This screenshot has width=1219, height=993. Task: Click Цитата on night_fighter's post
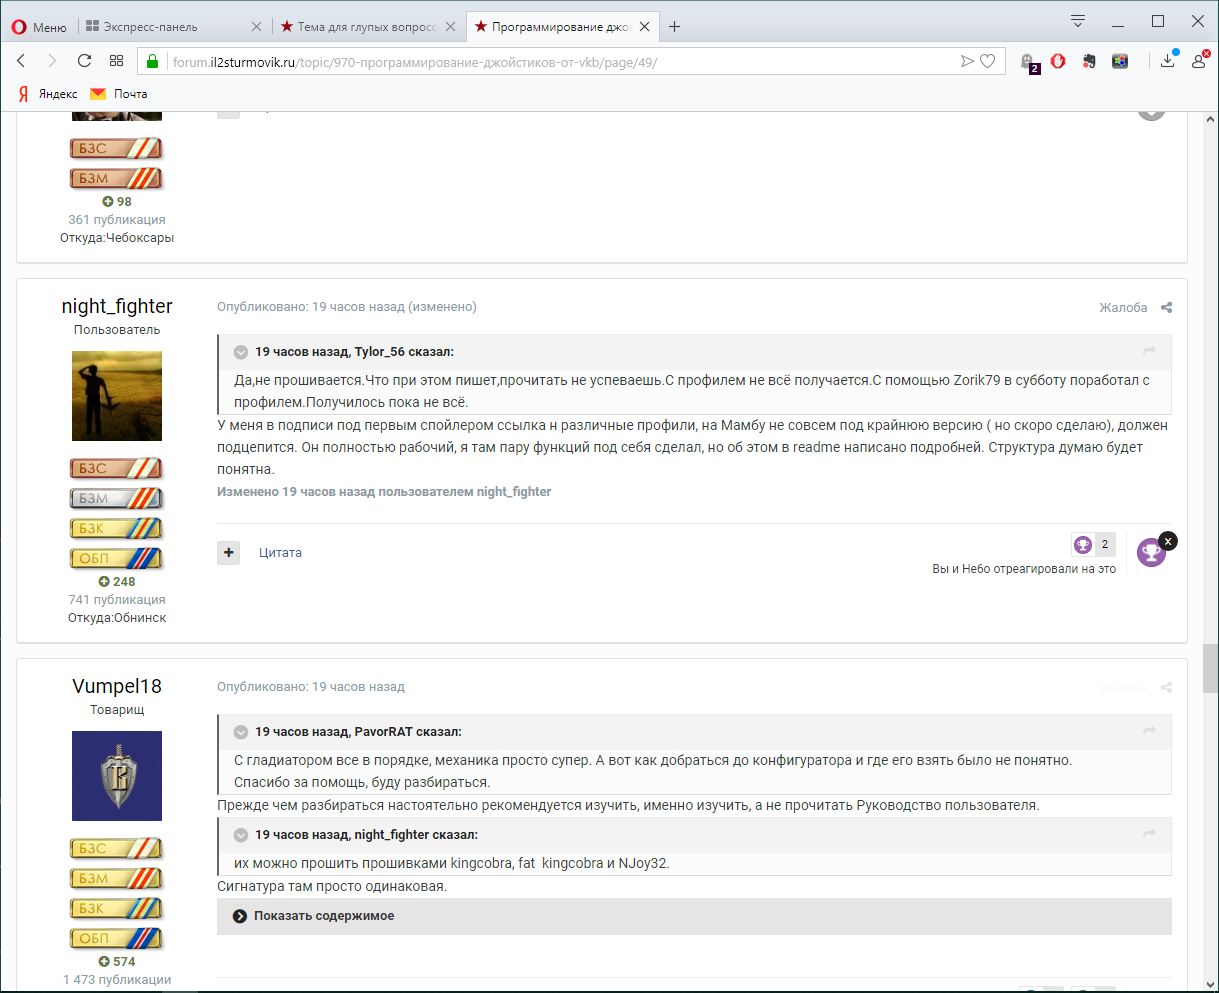pyautogui.click(x=280, y=552)
